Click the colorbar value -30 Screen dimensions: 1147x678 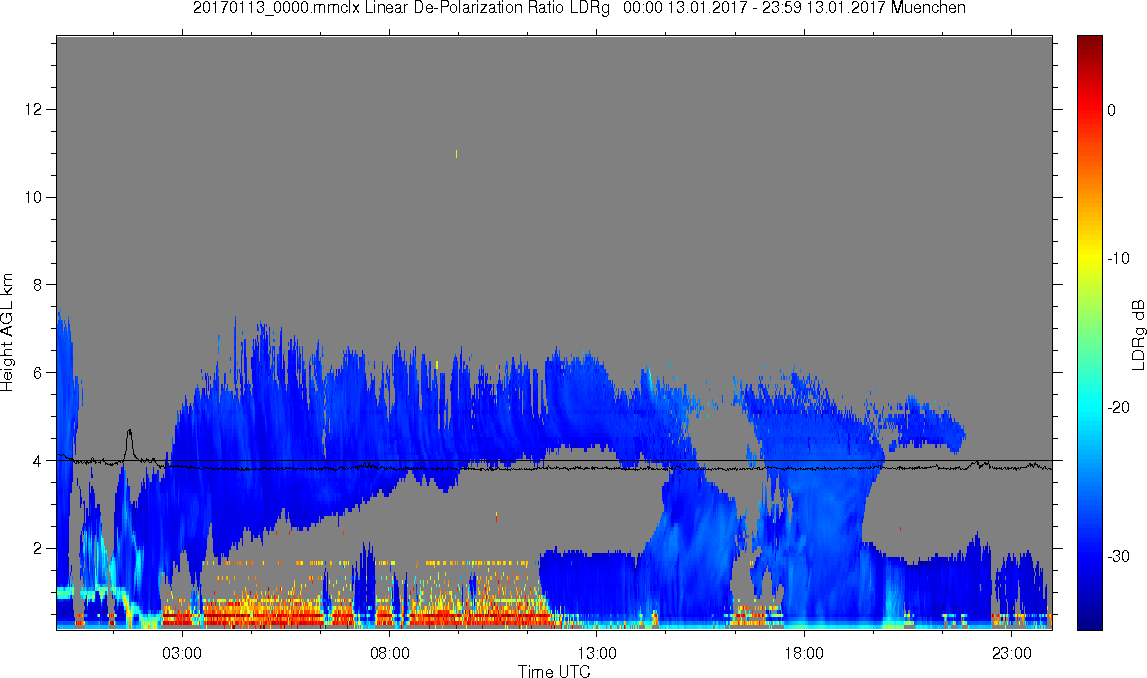[1118, 557]
